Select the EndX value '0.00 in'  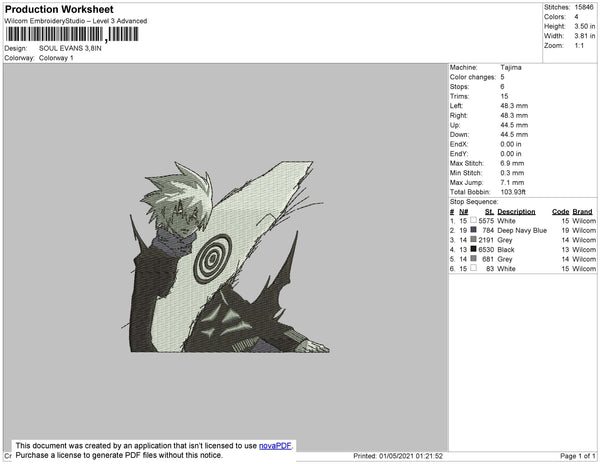click(x=511, y=144)
